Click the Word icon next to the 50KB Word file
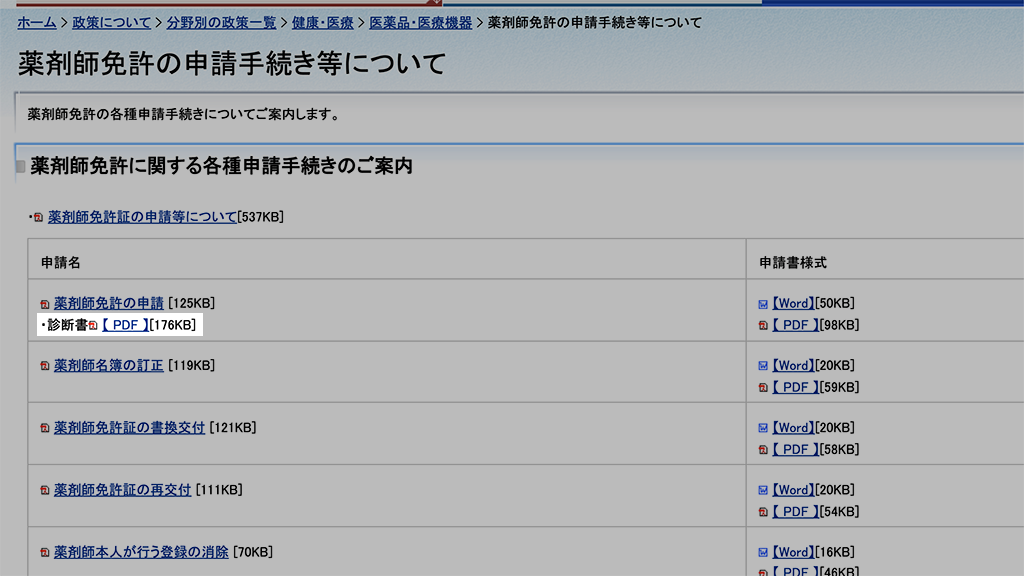This screenshot has width=1024, height=576. 763,304
